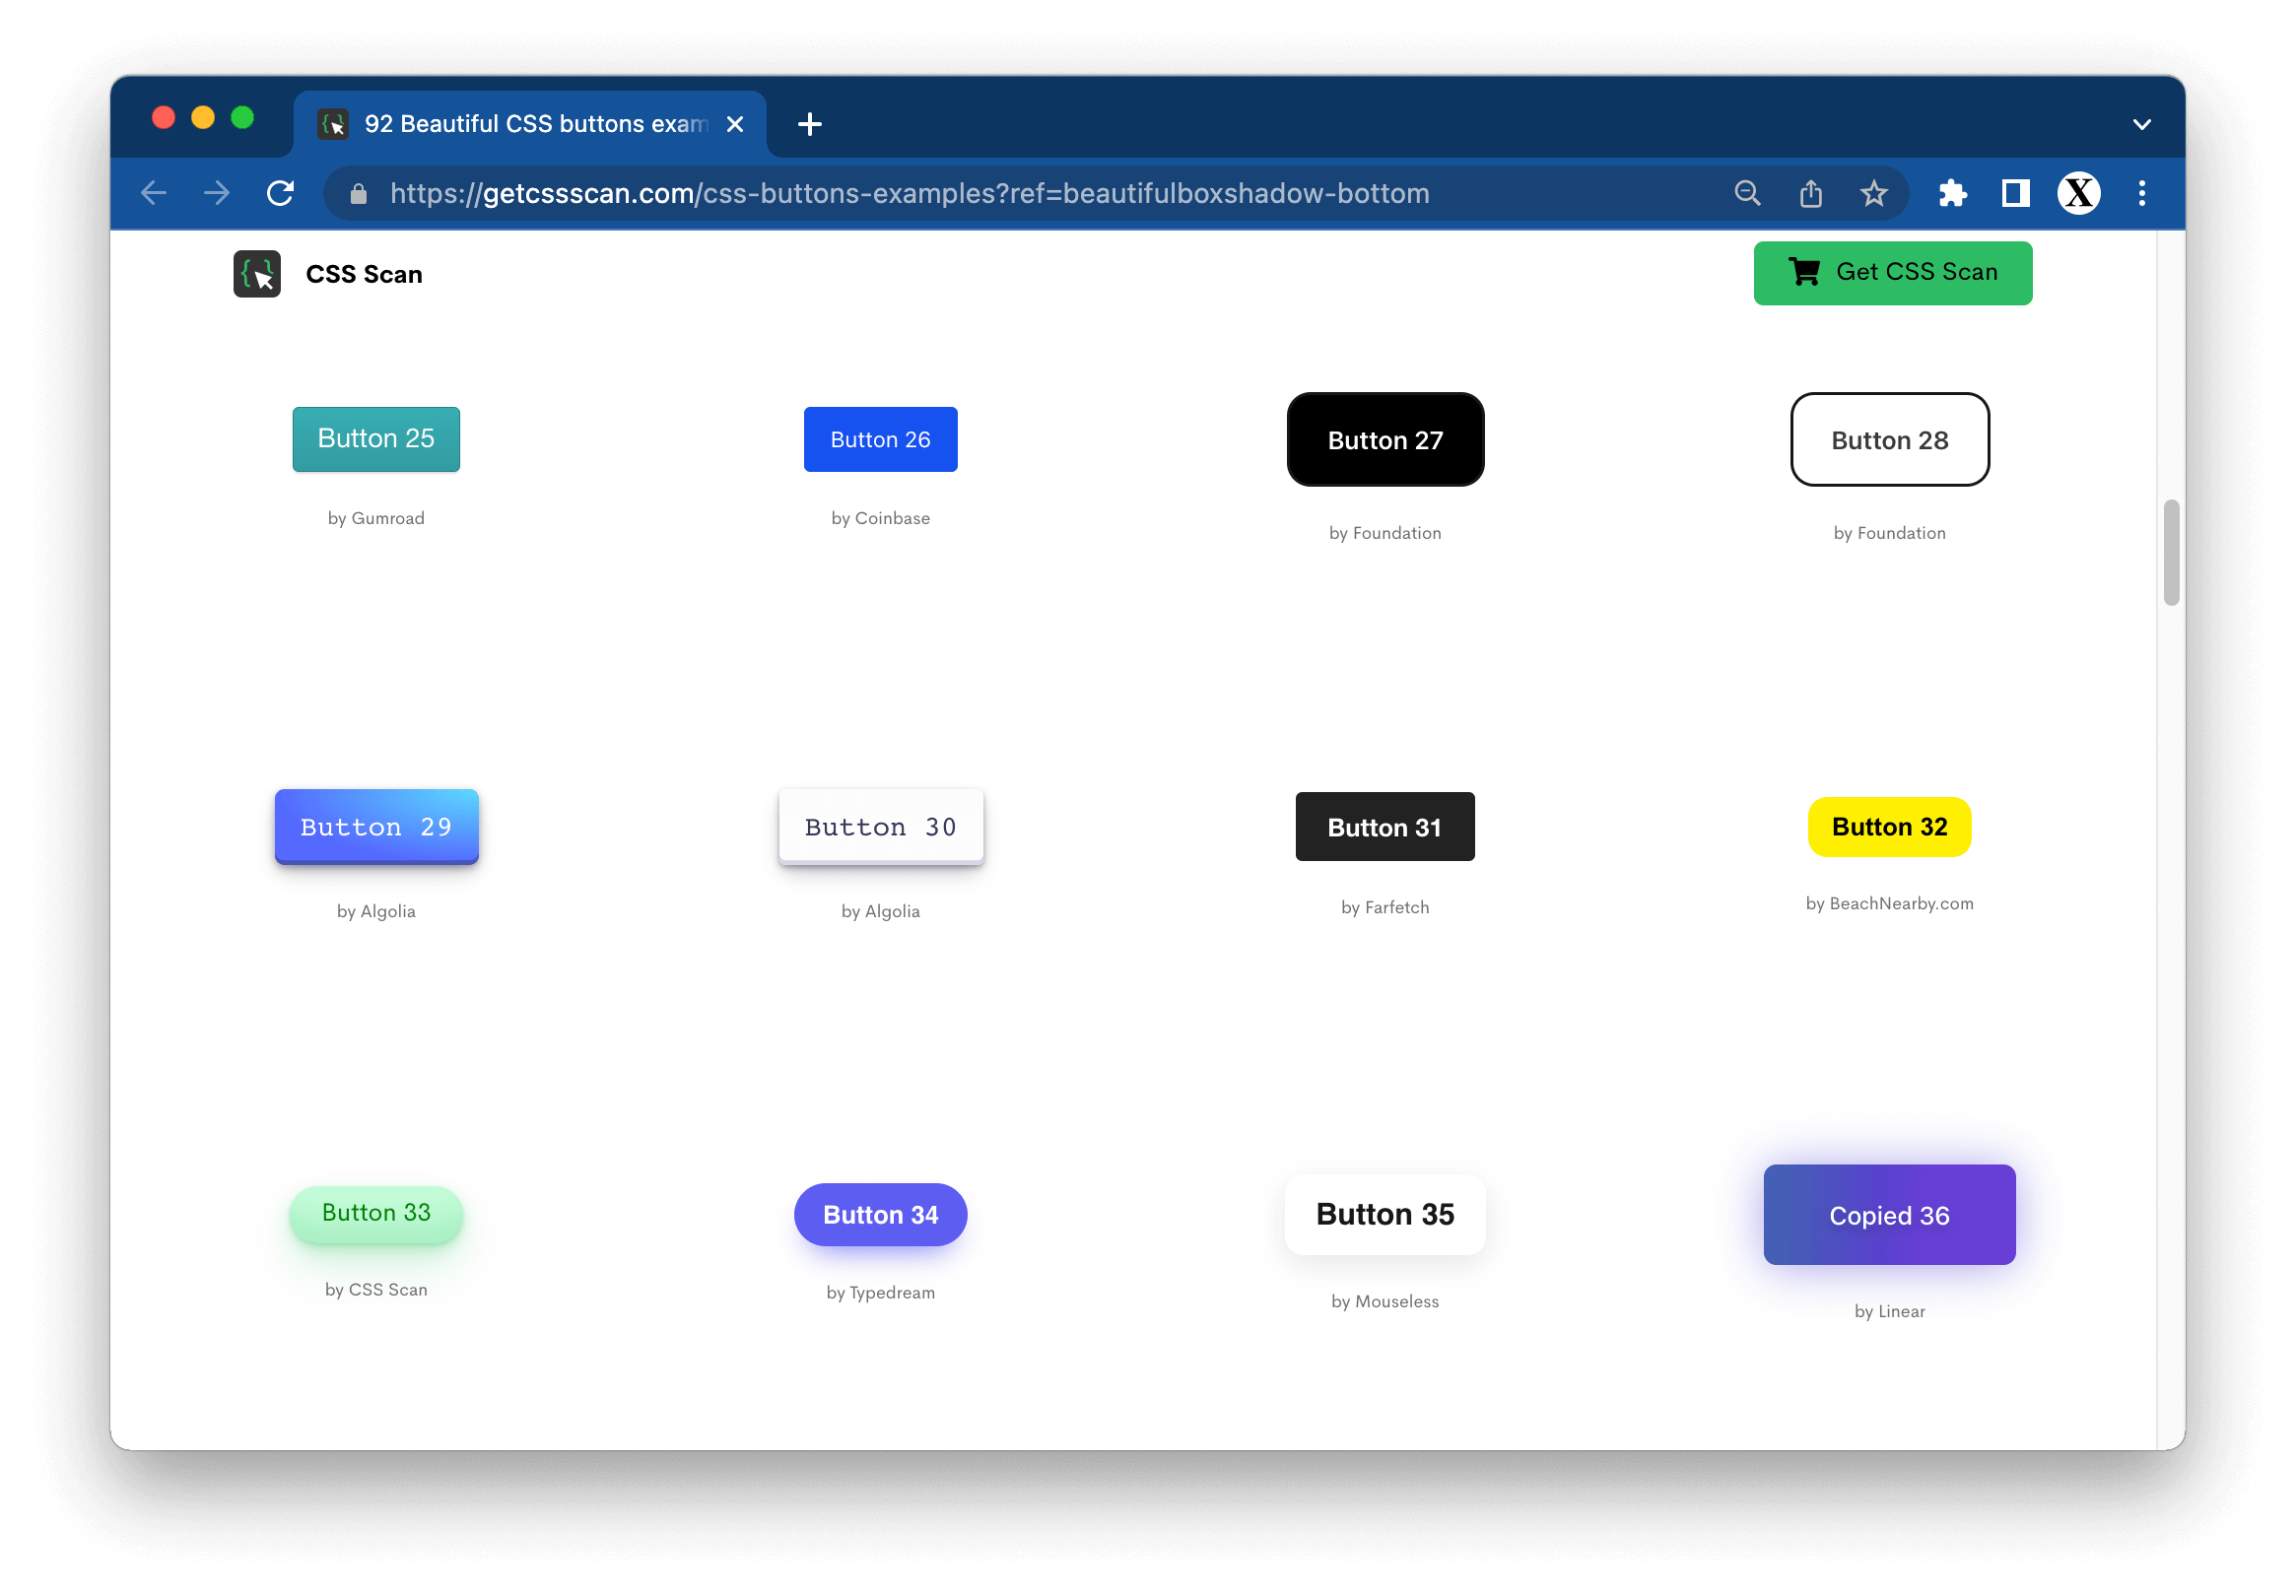Reload the current page
This screenshot has width=2296, height=1596.
(281, 193)
